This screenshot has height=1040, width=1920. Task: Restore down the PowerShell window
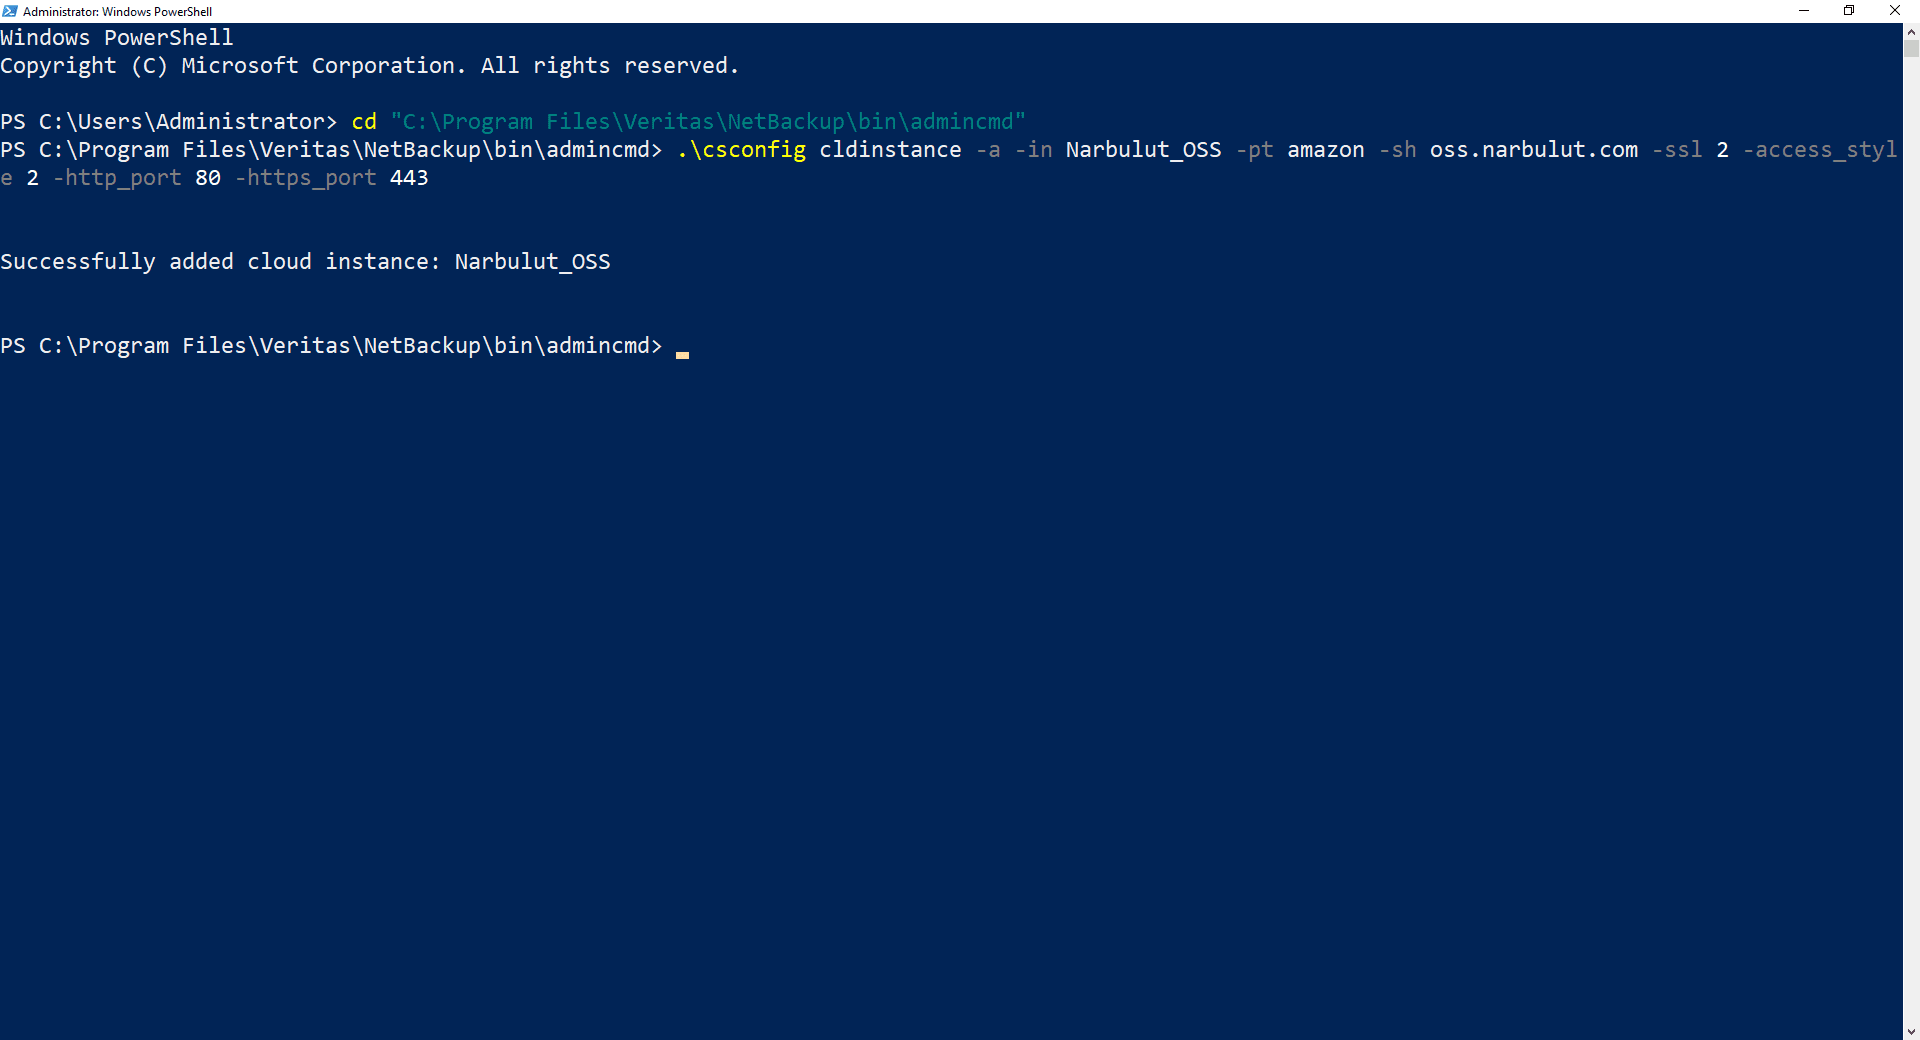coord(1849,11)
